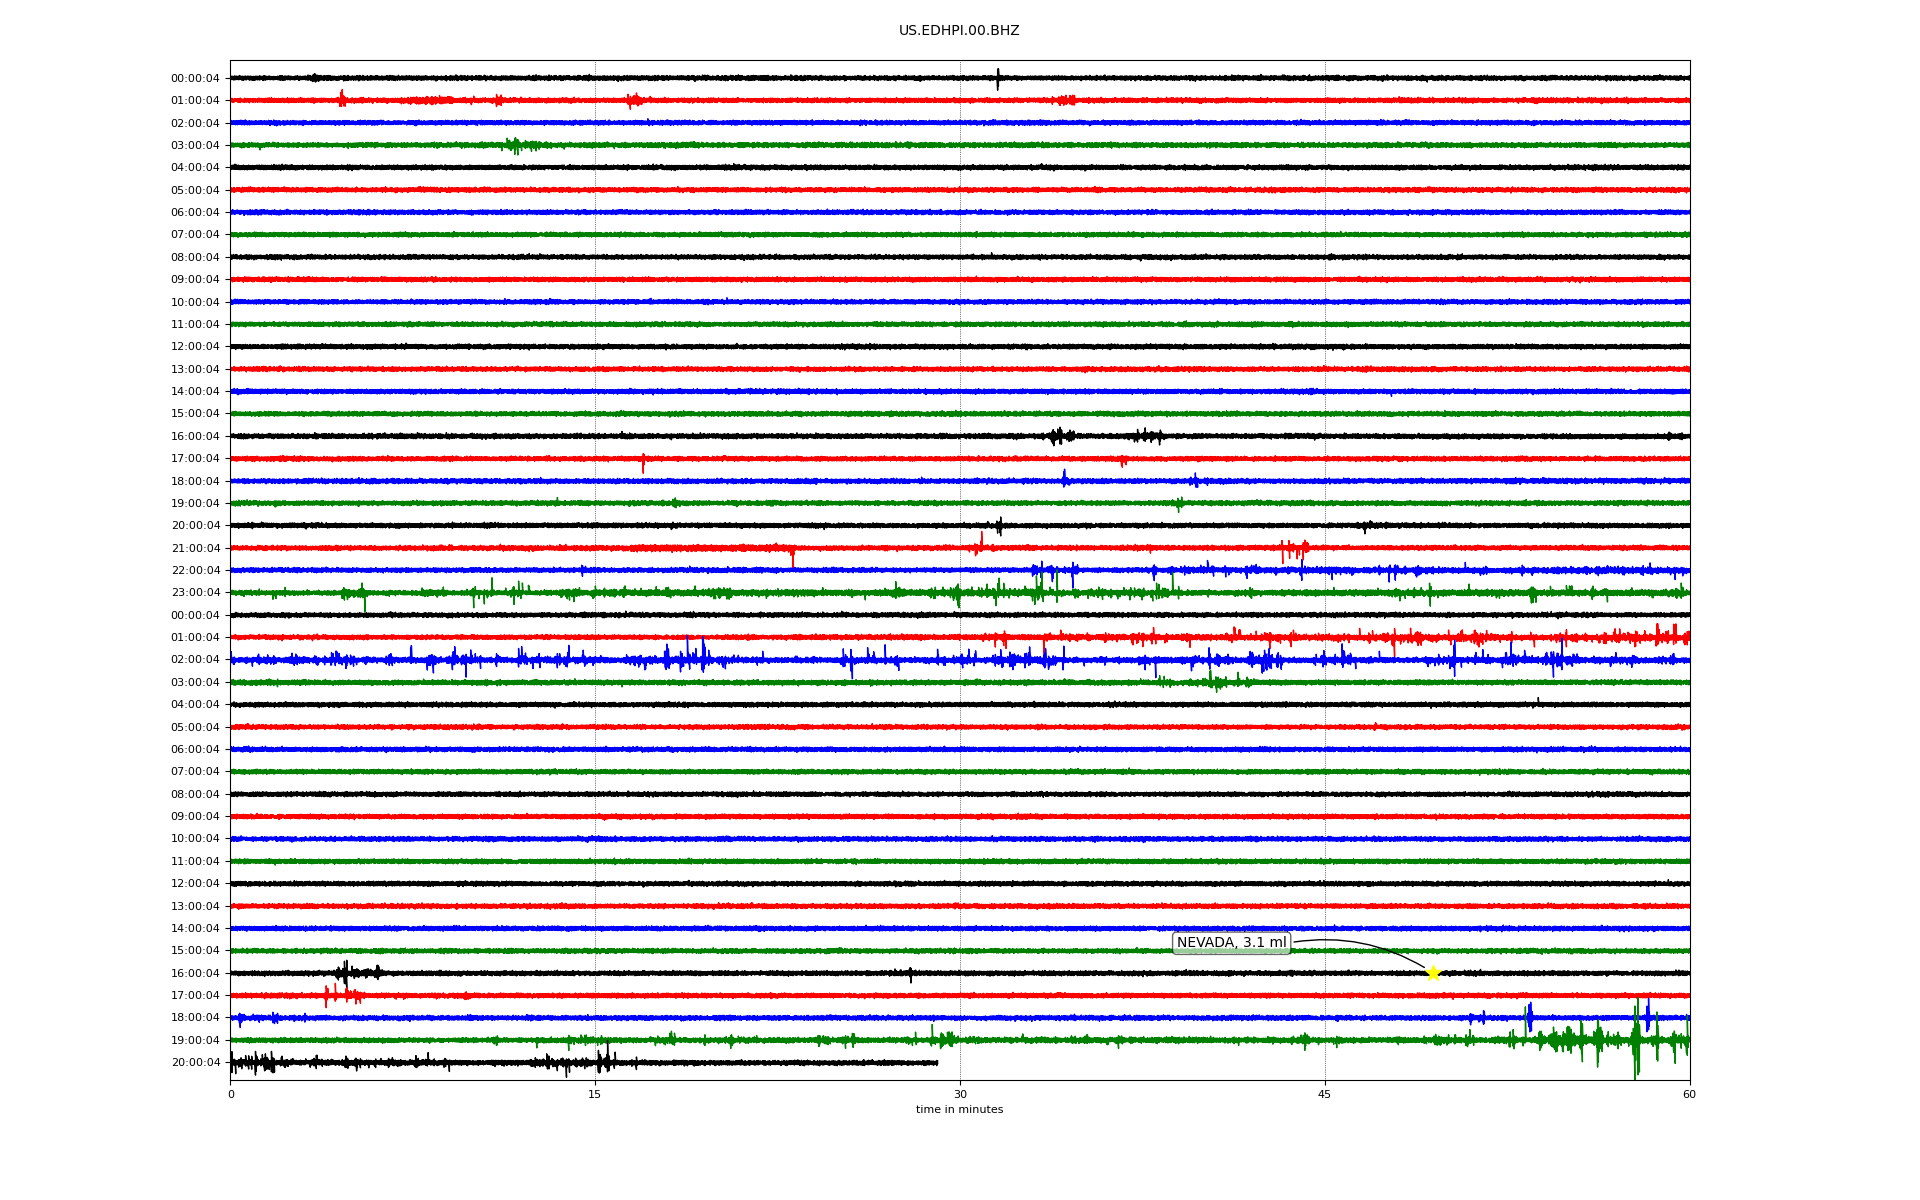
Task: Click the second 02:00:04 blue noisy trace
Action: (x=690, y=659)
